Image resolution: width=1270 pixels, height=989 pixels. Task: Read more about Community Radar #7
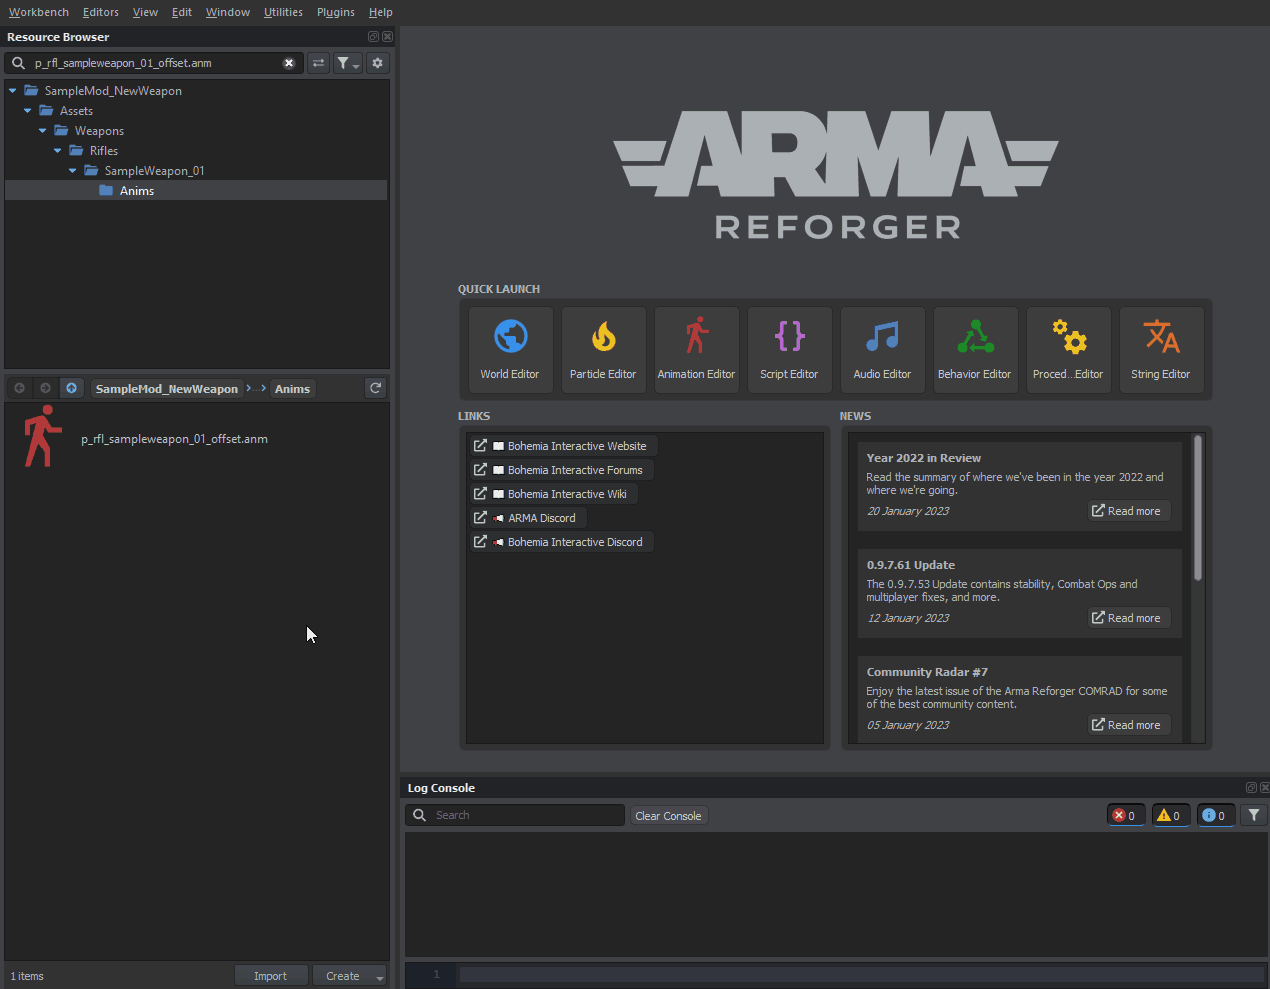pos(1128,725)
